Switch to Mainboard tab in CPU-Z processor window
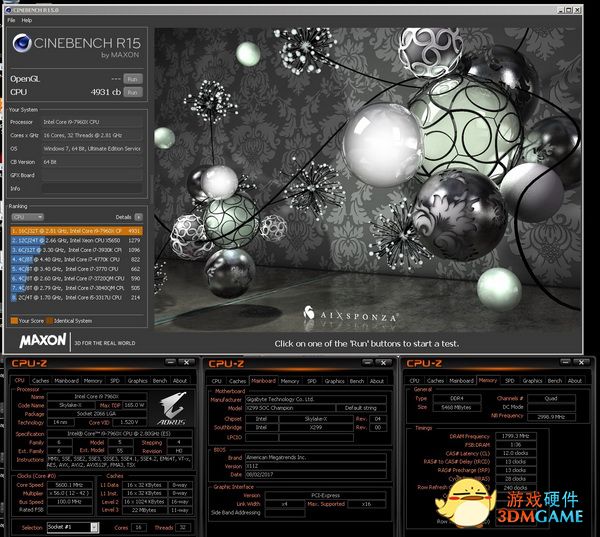600x537 pixels. coord(66,380)
